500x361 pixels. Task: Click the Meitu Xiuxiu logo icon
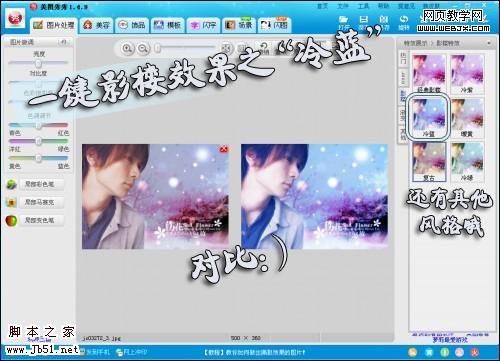pos(15,19)
